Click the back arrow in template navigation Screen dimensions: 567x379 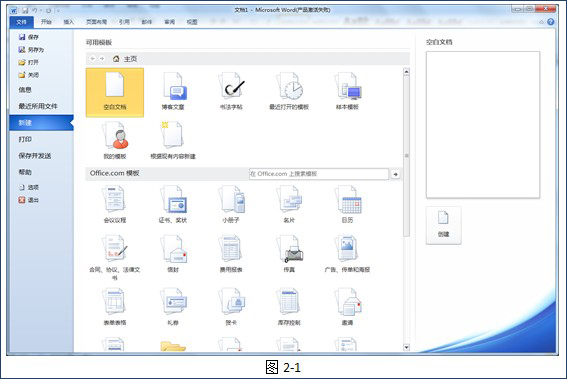93,59
